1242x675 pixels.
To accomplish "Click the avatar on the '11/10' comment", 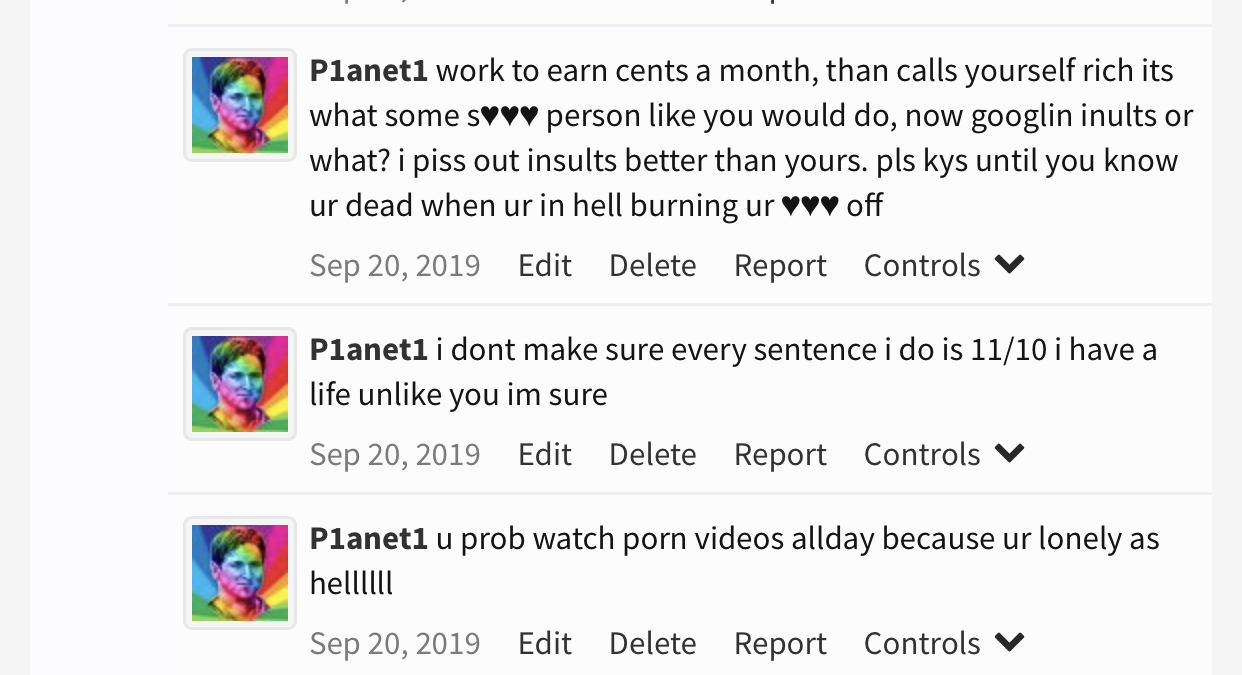I will (240, 384).
